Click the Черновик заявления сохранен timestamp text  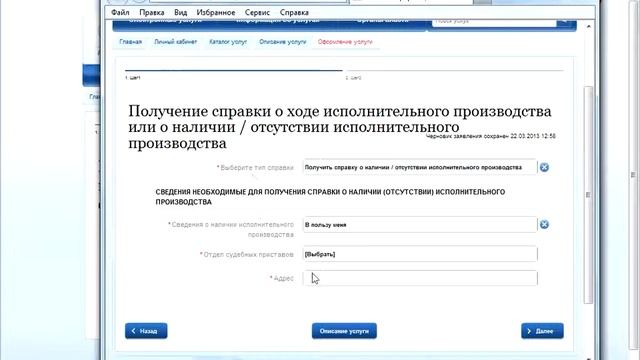click(491, 136)
